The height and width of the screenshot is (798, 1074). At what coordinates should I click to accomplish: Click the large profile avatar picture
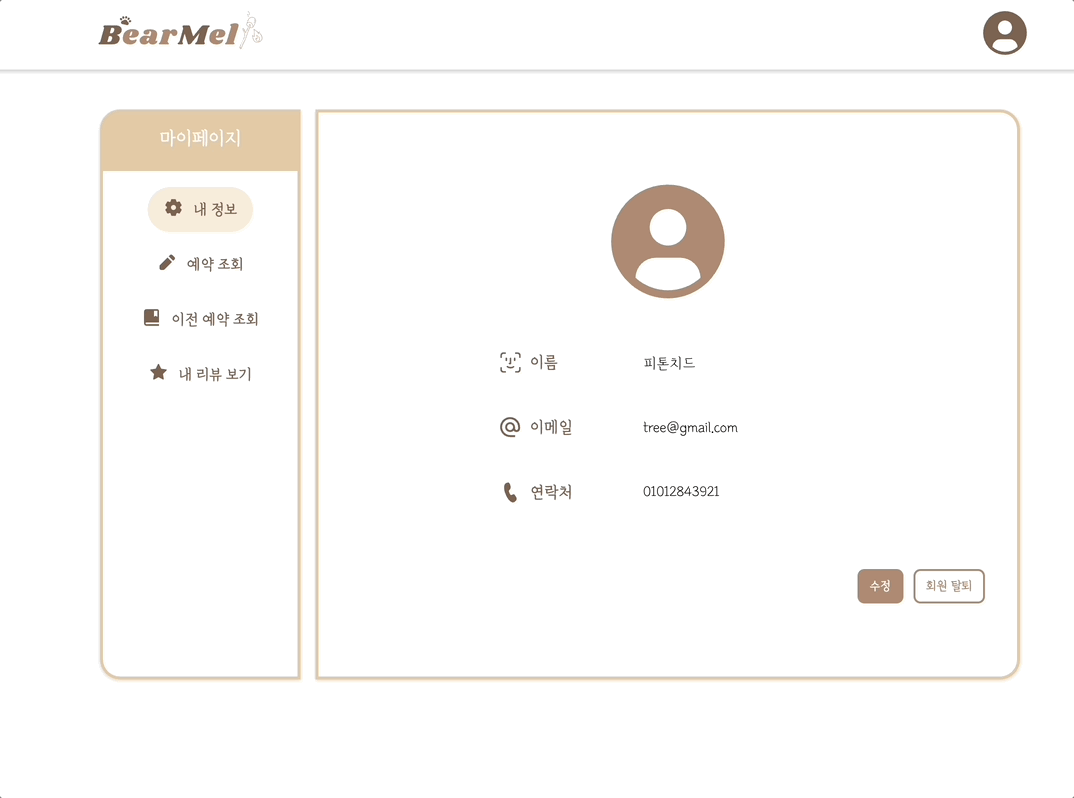pos(668,241)
